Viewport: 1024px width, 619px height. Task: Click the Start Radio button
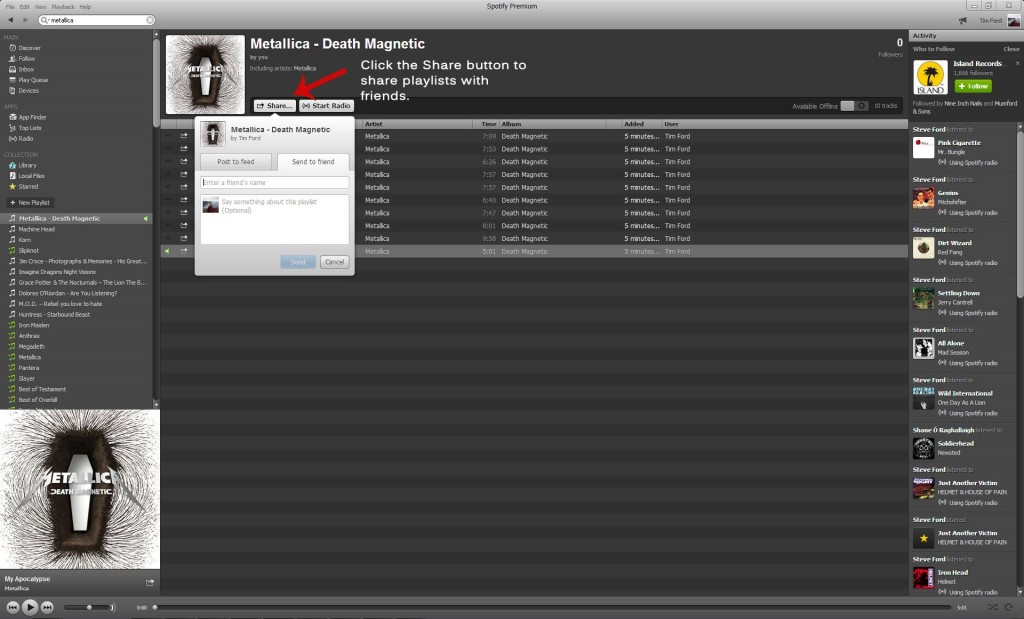(326, 106)
